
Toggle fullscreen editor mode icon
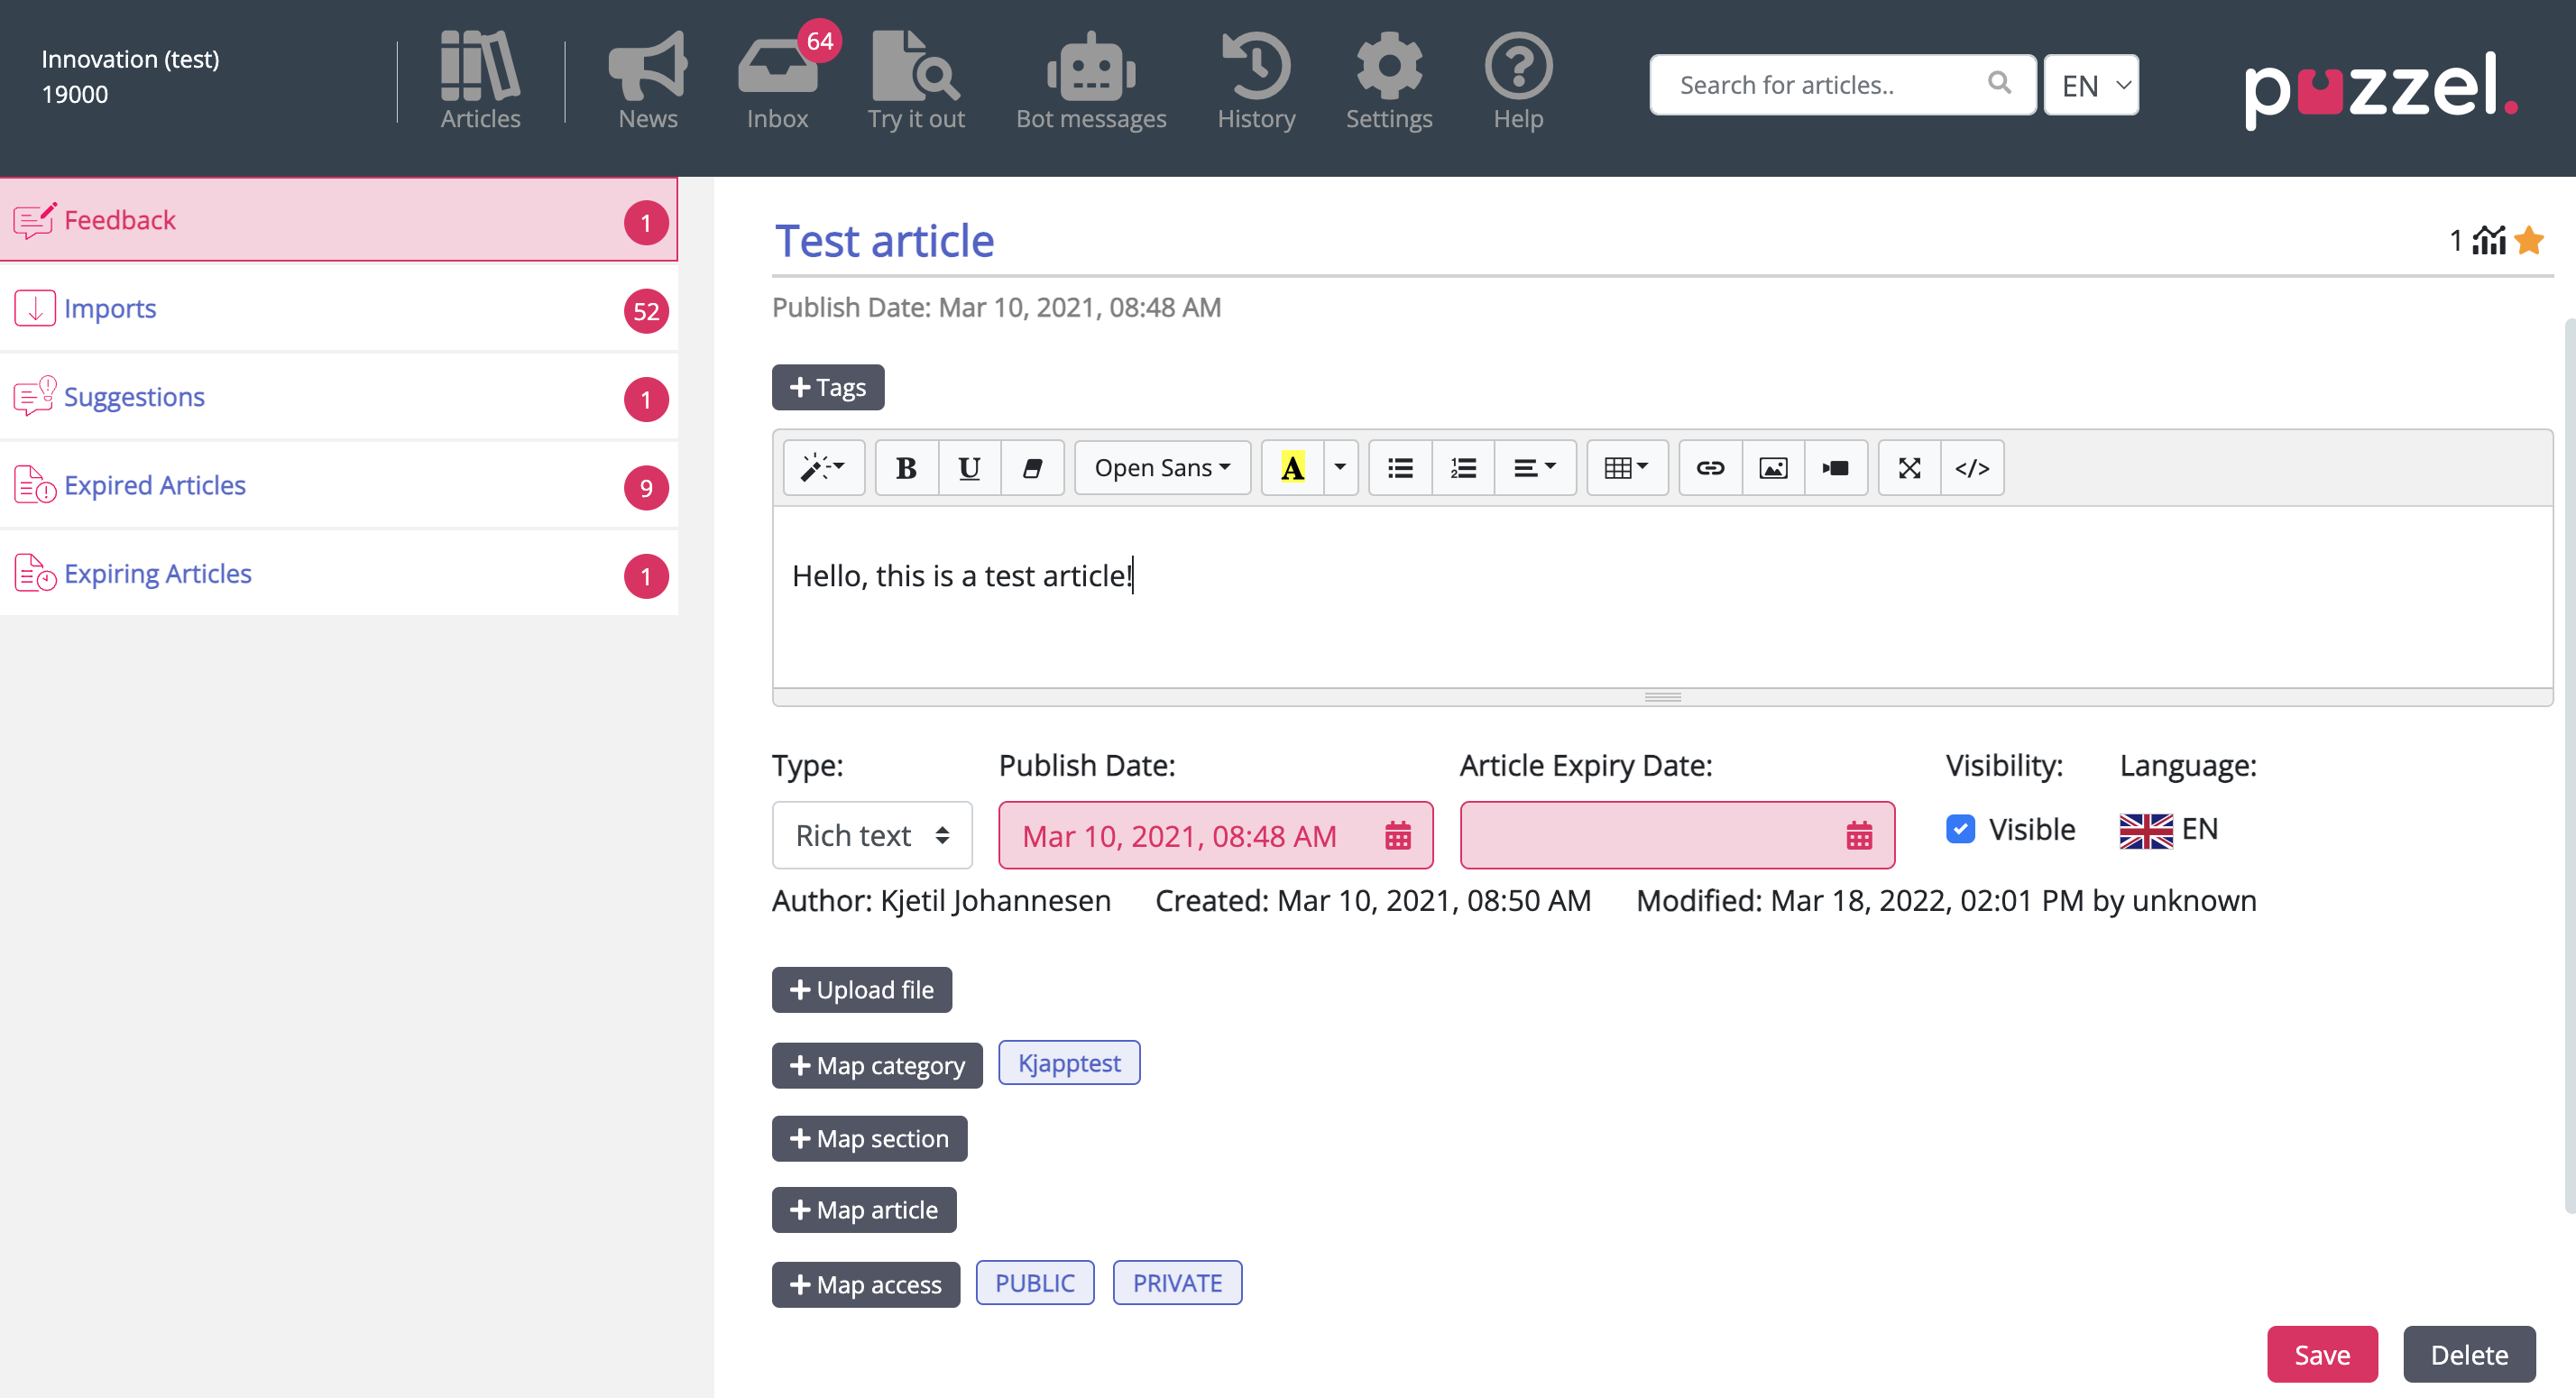point(1909,468)
